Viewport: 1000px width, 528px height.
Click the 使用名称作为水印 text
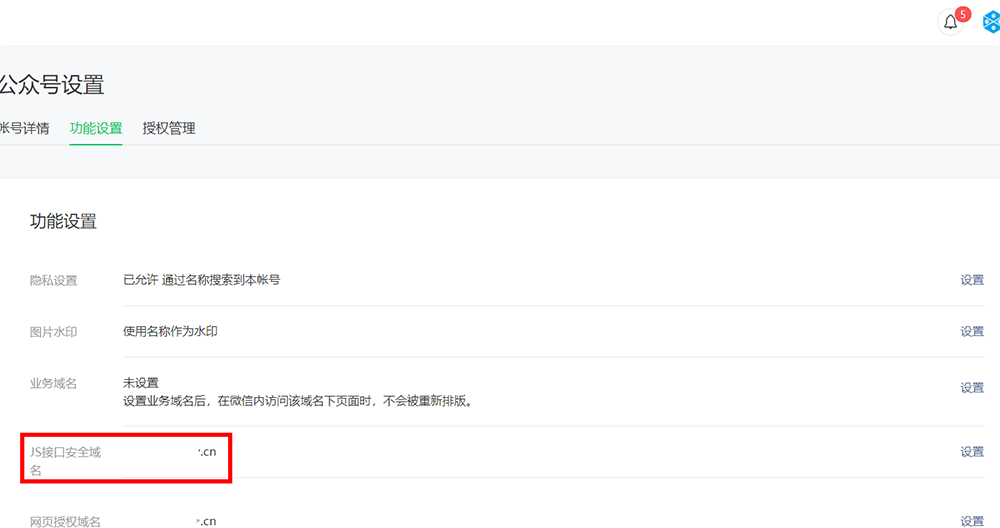point(170,331)
